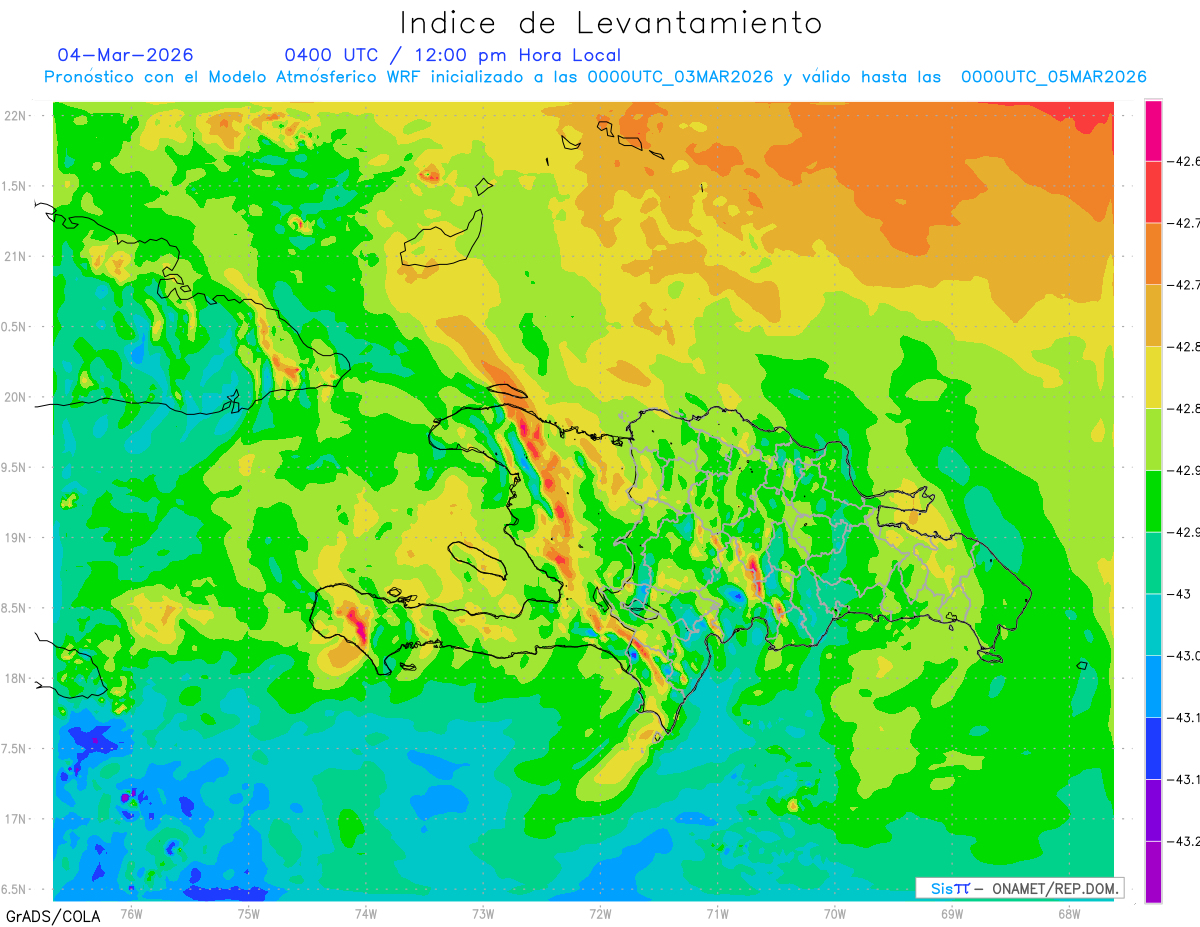Image resolution: width=1200 pixels, height=927 pixels.
Task: Click the "71W" longitude label
Action: (717, 914)
